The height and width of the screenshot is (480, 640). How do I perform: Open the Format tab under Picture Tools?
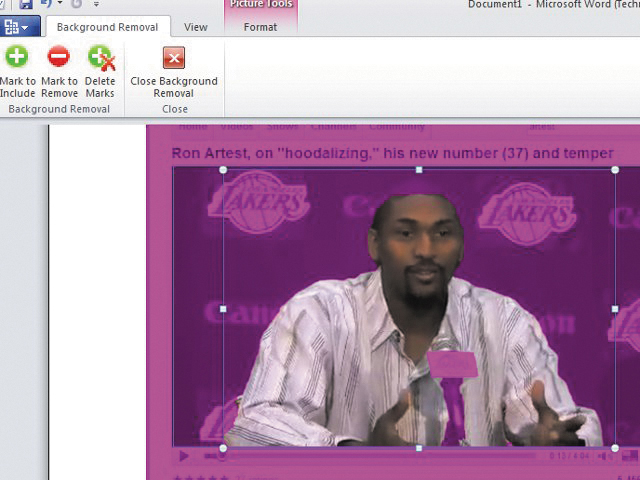[260, 27]
